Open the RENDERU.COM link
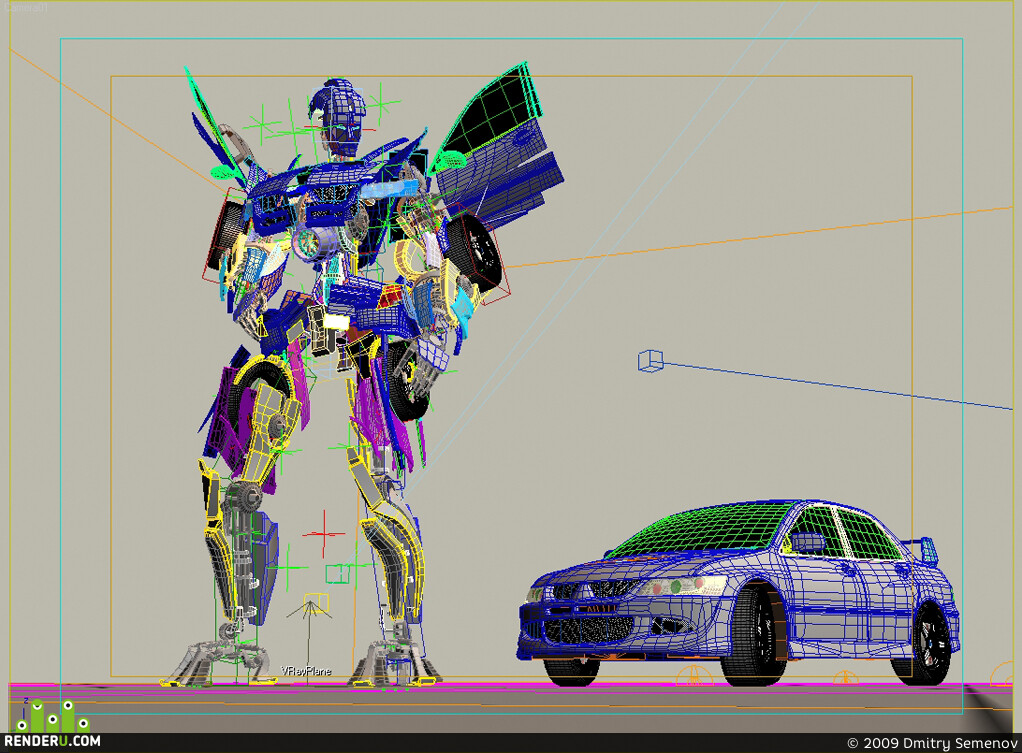The width and height of the screenshot is (1022, 753). pos(52,741)
